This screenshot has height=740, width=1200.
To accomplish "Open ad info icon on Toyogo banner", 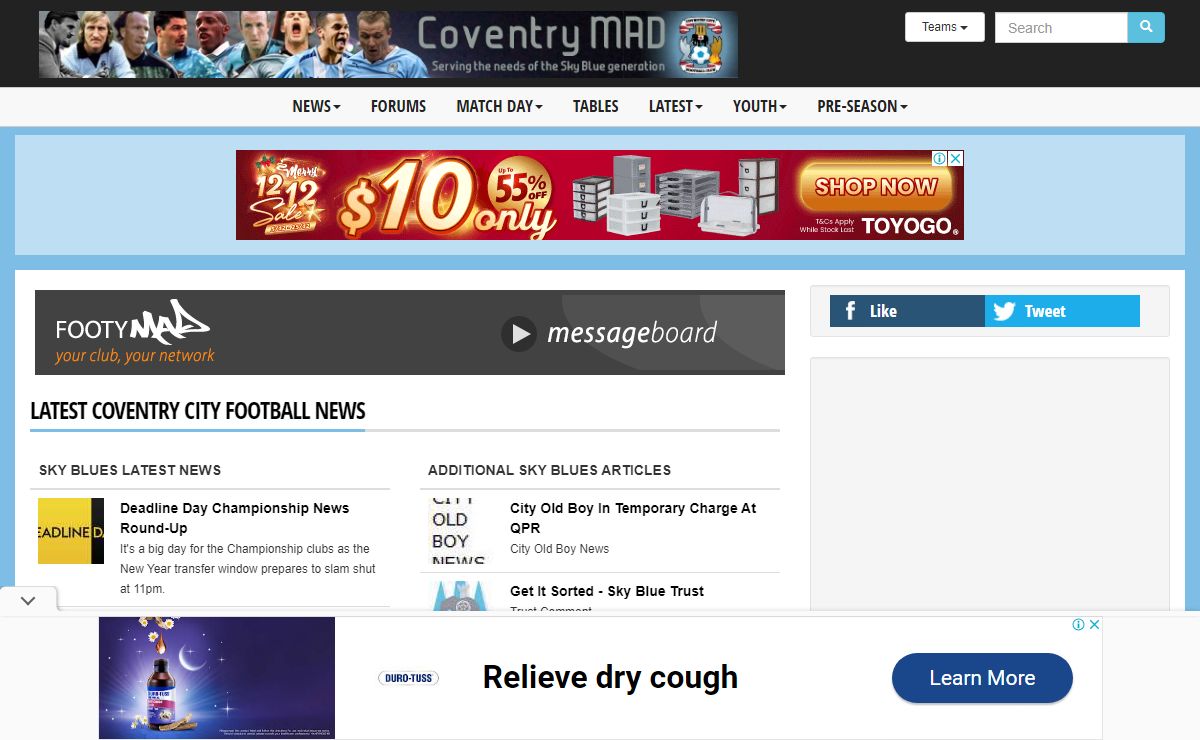I will [x=940, y=158].
